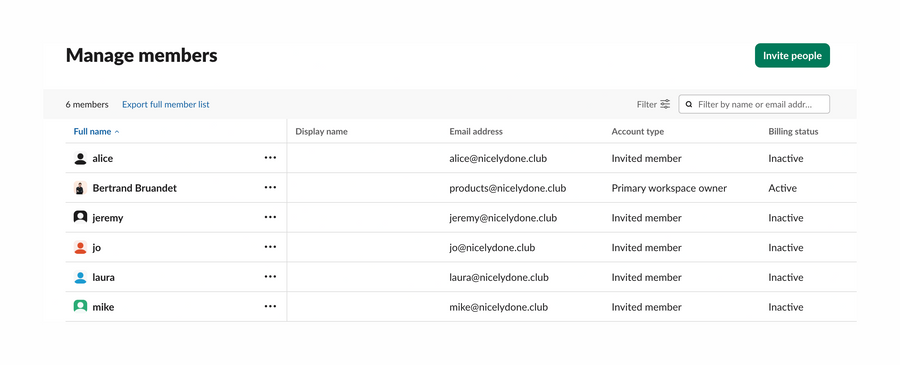Click laura's blue avatar icon
This screenshot has height=365, width=900.
point(80,277)
